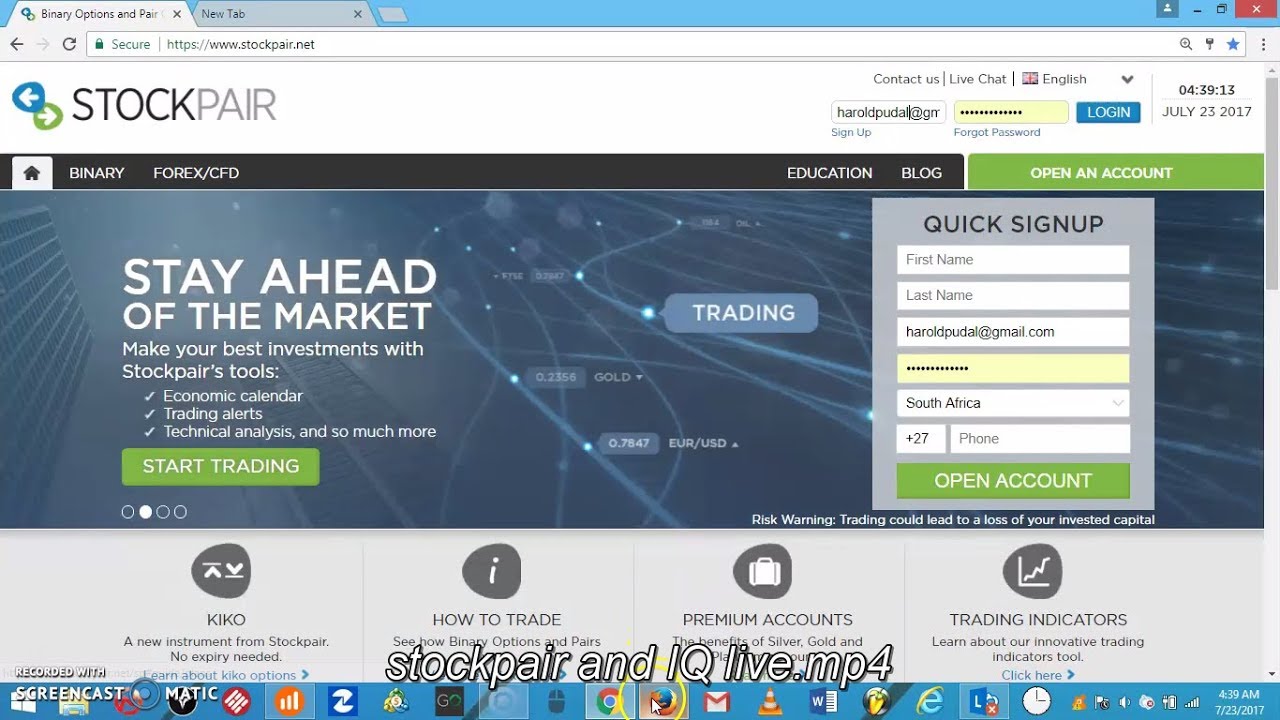Image resolution: width=1280 pixels, height=720 pixels.
Task: Open Internet Explorer from the taskbar
Action: point(931,702)
